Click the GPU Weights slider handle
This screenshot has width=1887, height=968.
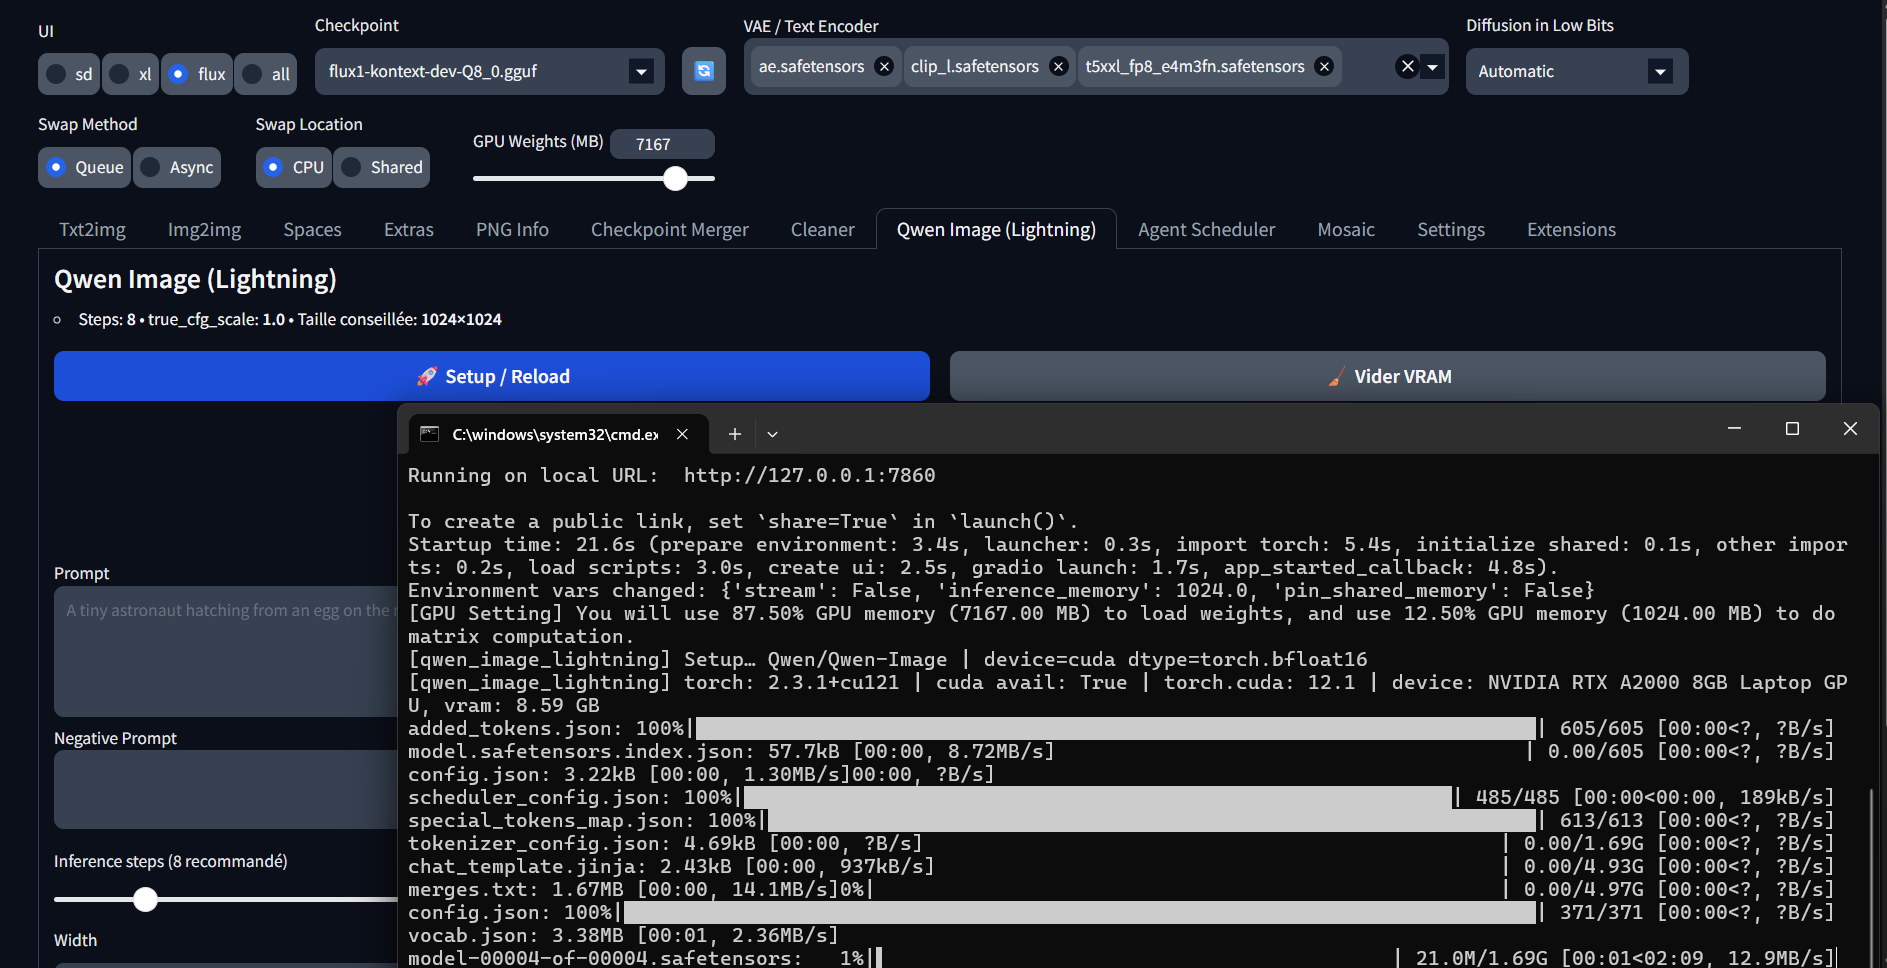(x=676, y=178)
